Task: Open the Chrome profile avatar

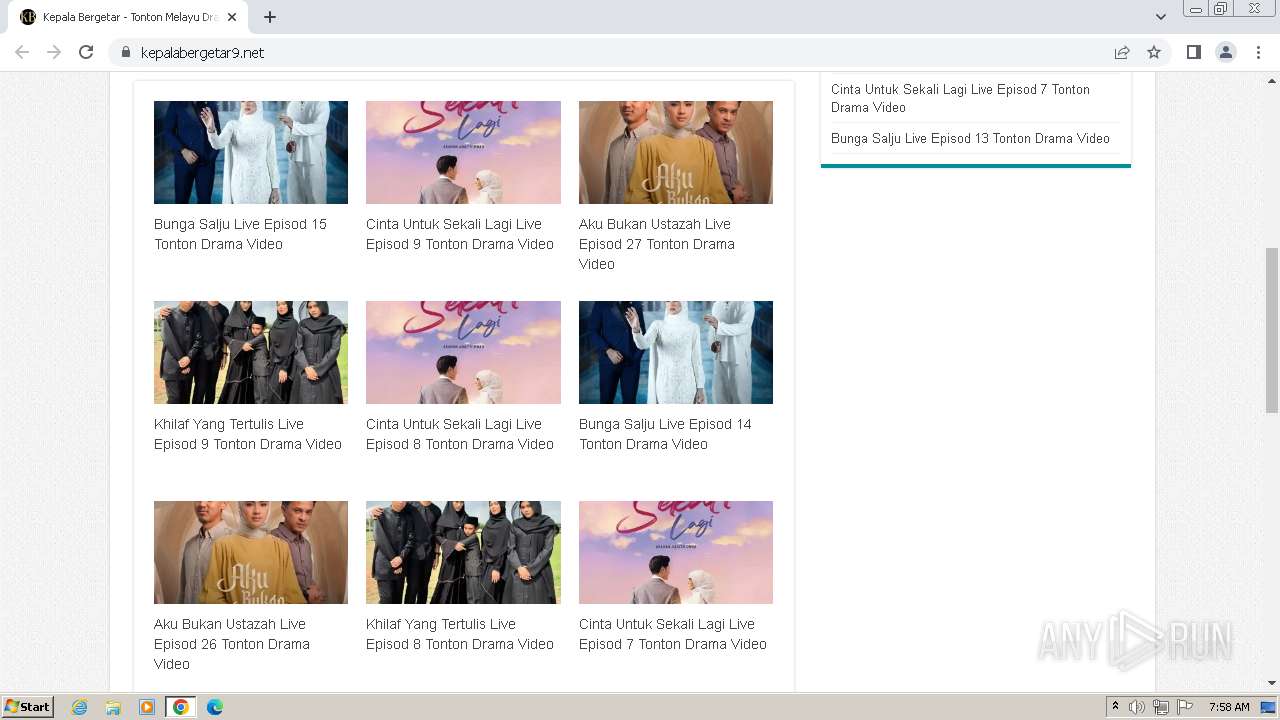Action: [x=1225, y=52]
